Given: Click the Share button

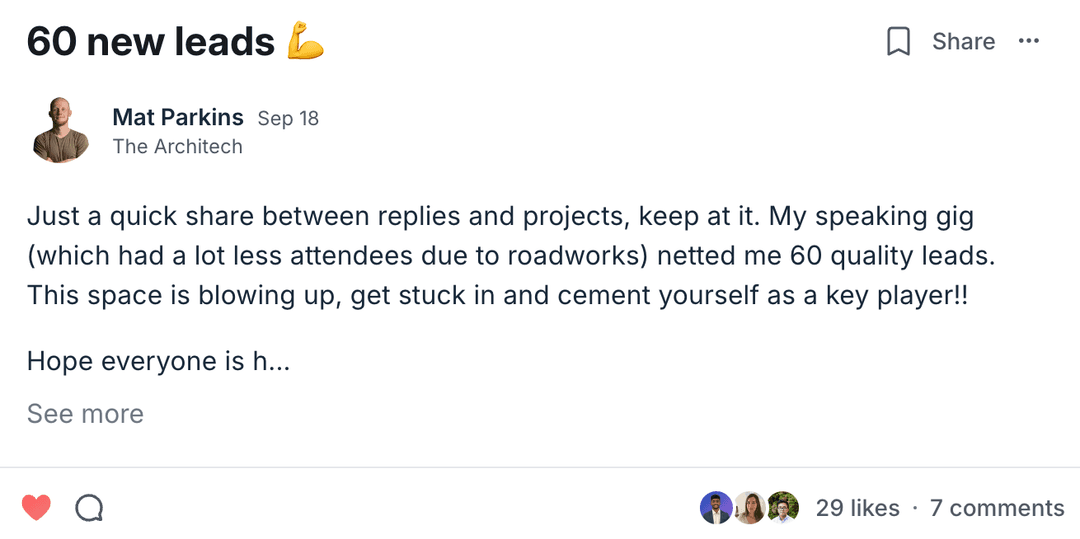Looking at the screenshot, I should coord(963,42).
